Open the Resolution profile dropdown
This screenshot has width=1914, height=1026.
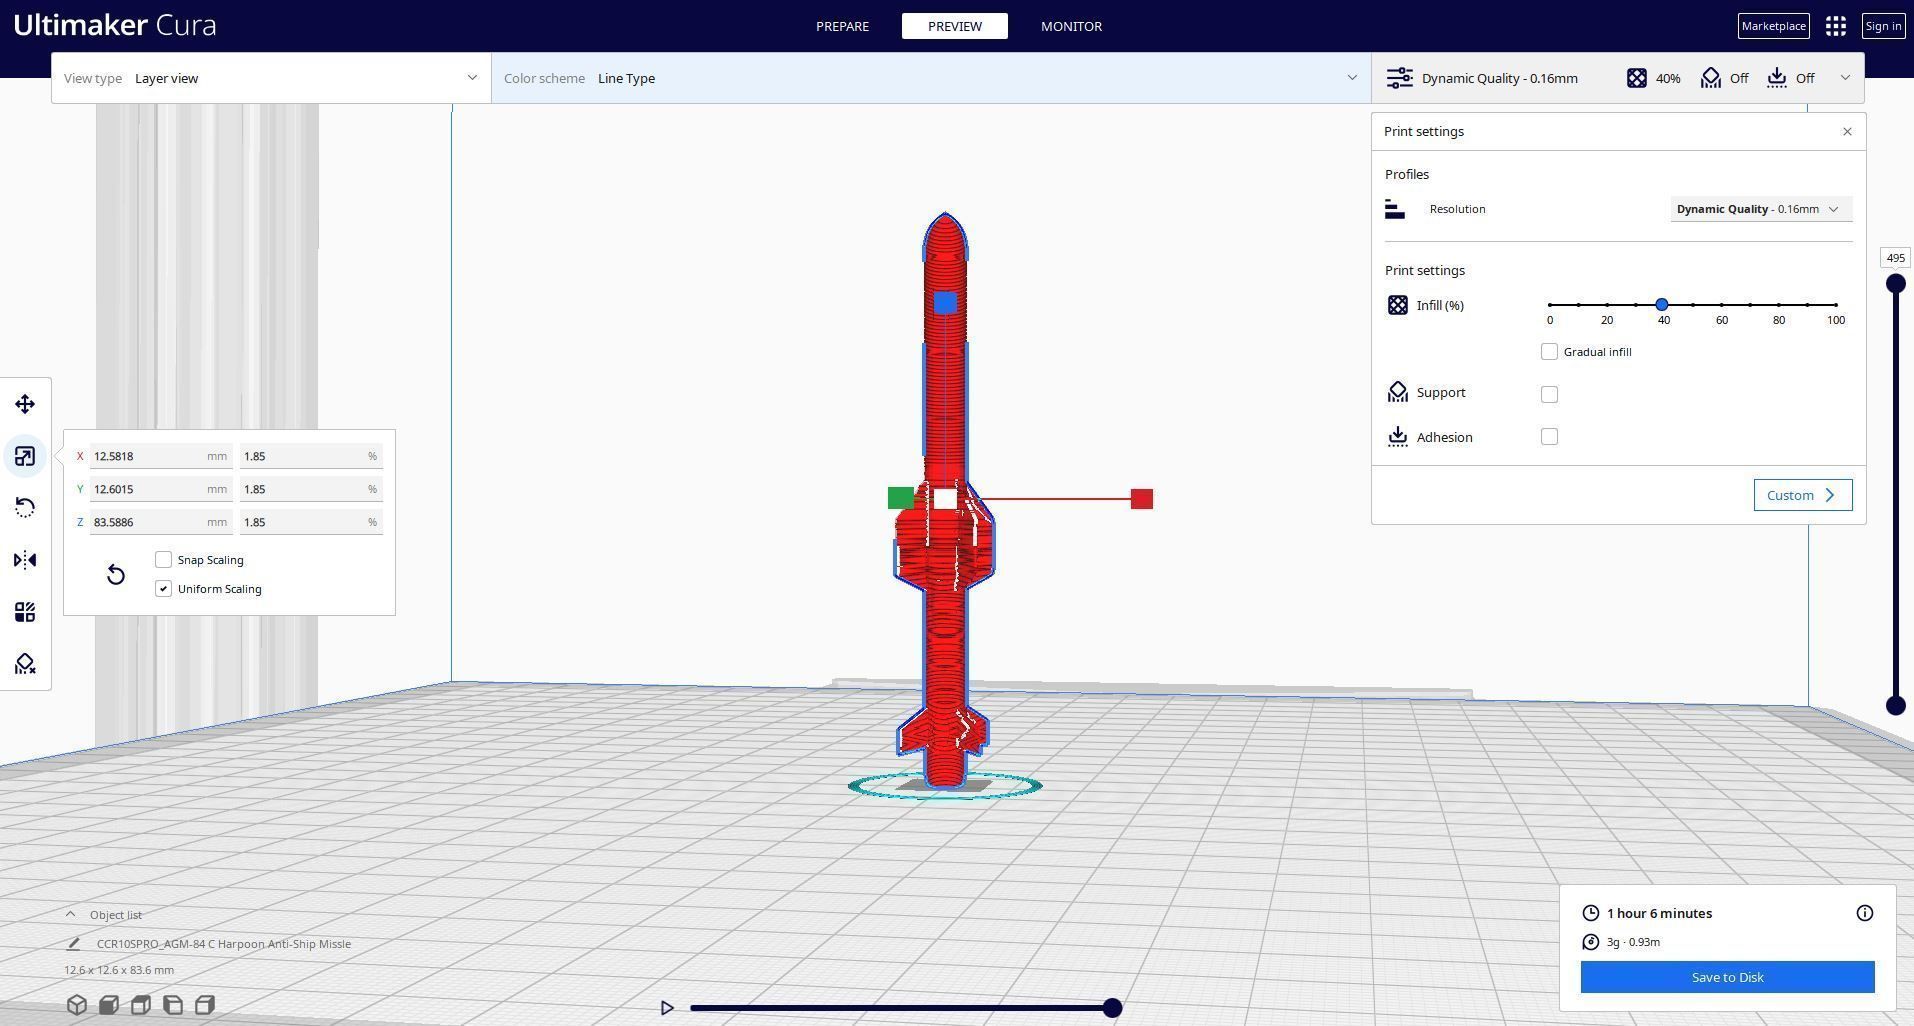(x=1760, y=209)
